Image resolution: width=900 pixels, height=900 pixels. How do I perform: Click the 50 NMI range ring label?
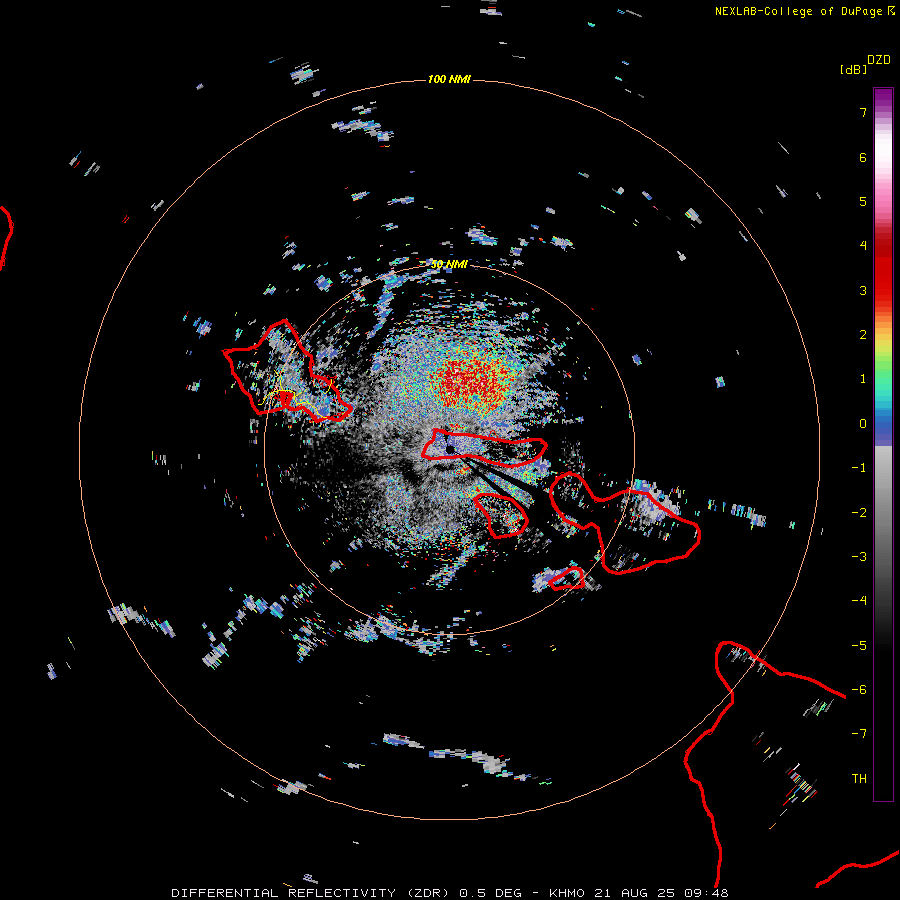[449, 265]
